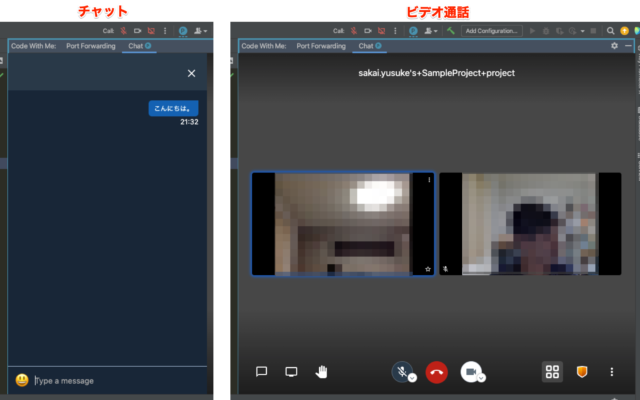Close the chat pane with X
The image size is (640, 400).
click(191, 73)
